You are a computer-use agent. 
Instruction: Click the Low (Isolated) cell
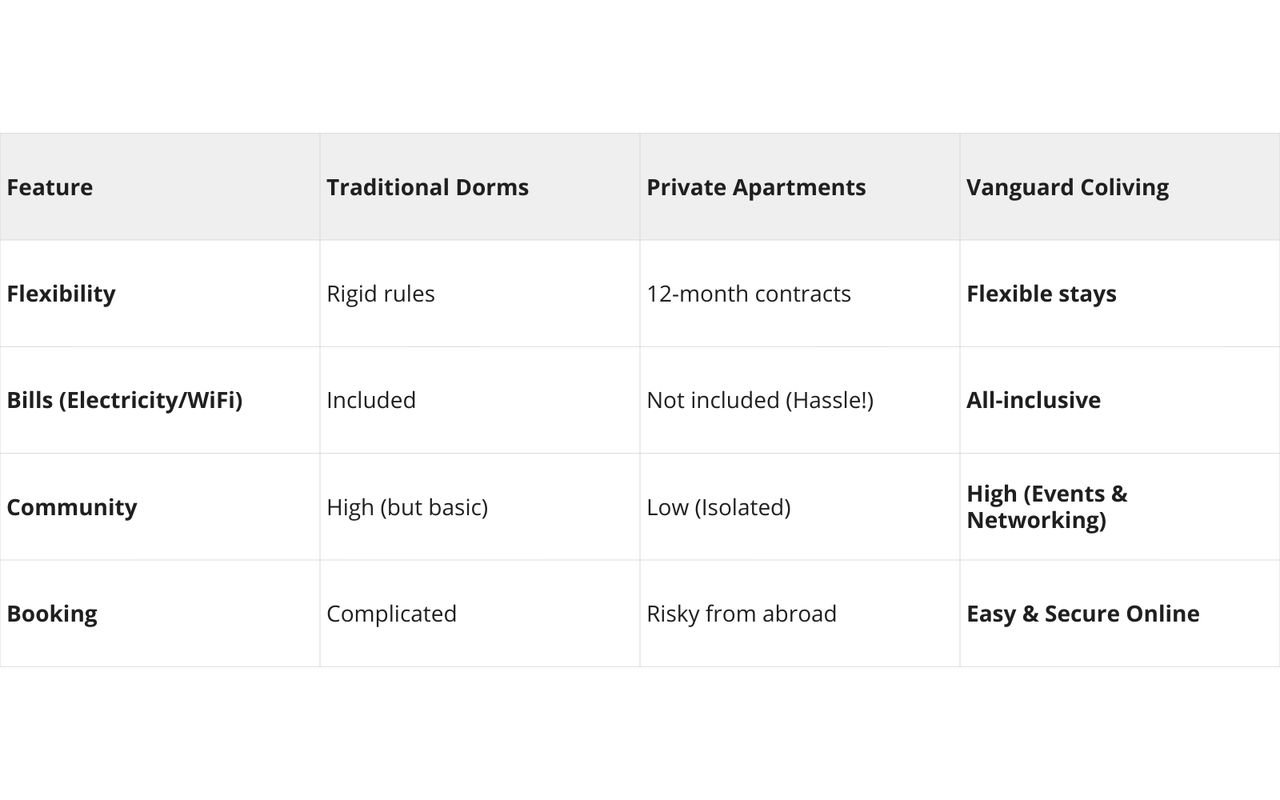718,507
